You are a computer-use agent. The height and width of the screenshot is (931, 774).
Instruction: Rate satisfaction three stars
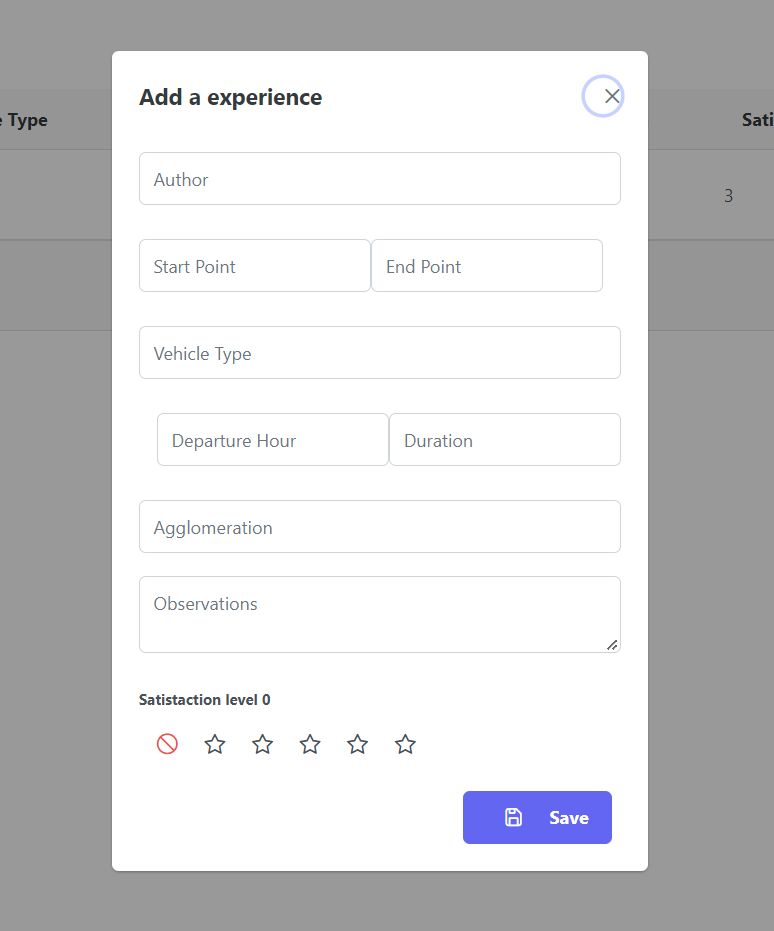pos(310,744)
